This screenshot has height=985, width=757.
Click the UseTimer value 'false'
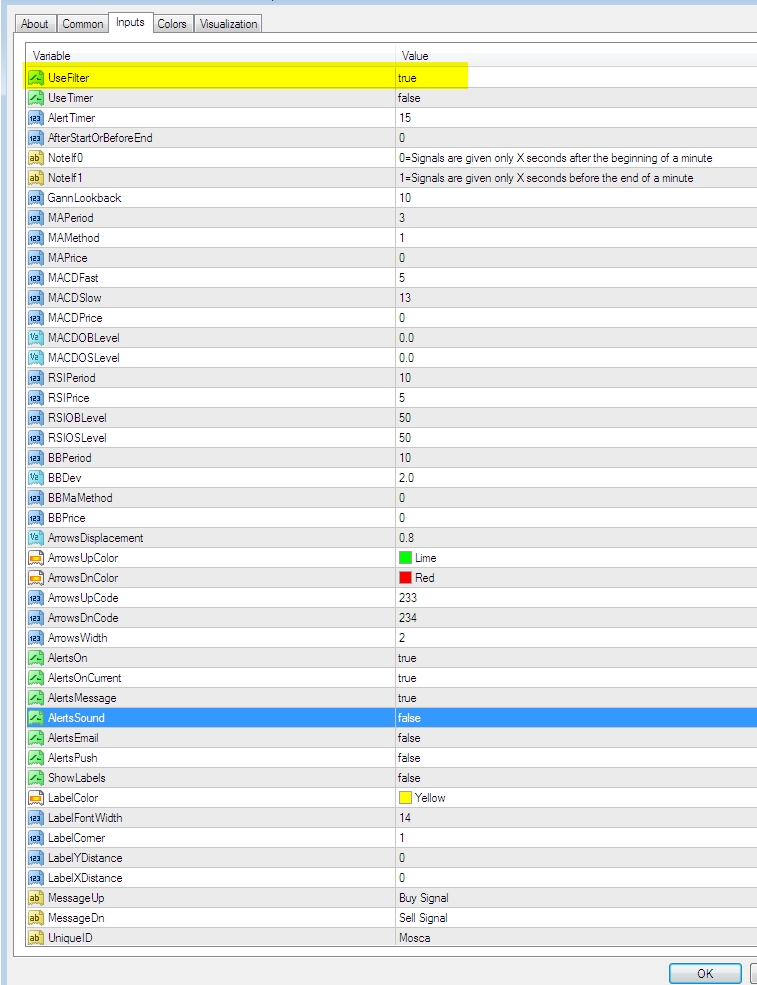[409, 98]
